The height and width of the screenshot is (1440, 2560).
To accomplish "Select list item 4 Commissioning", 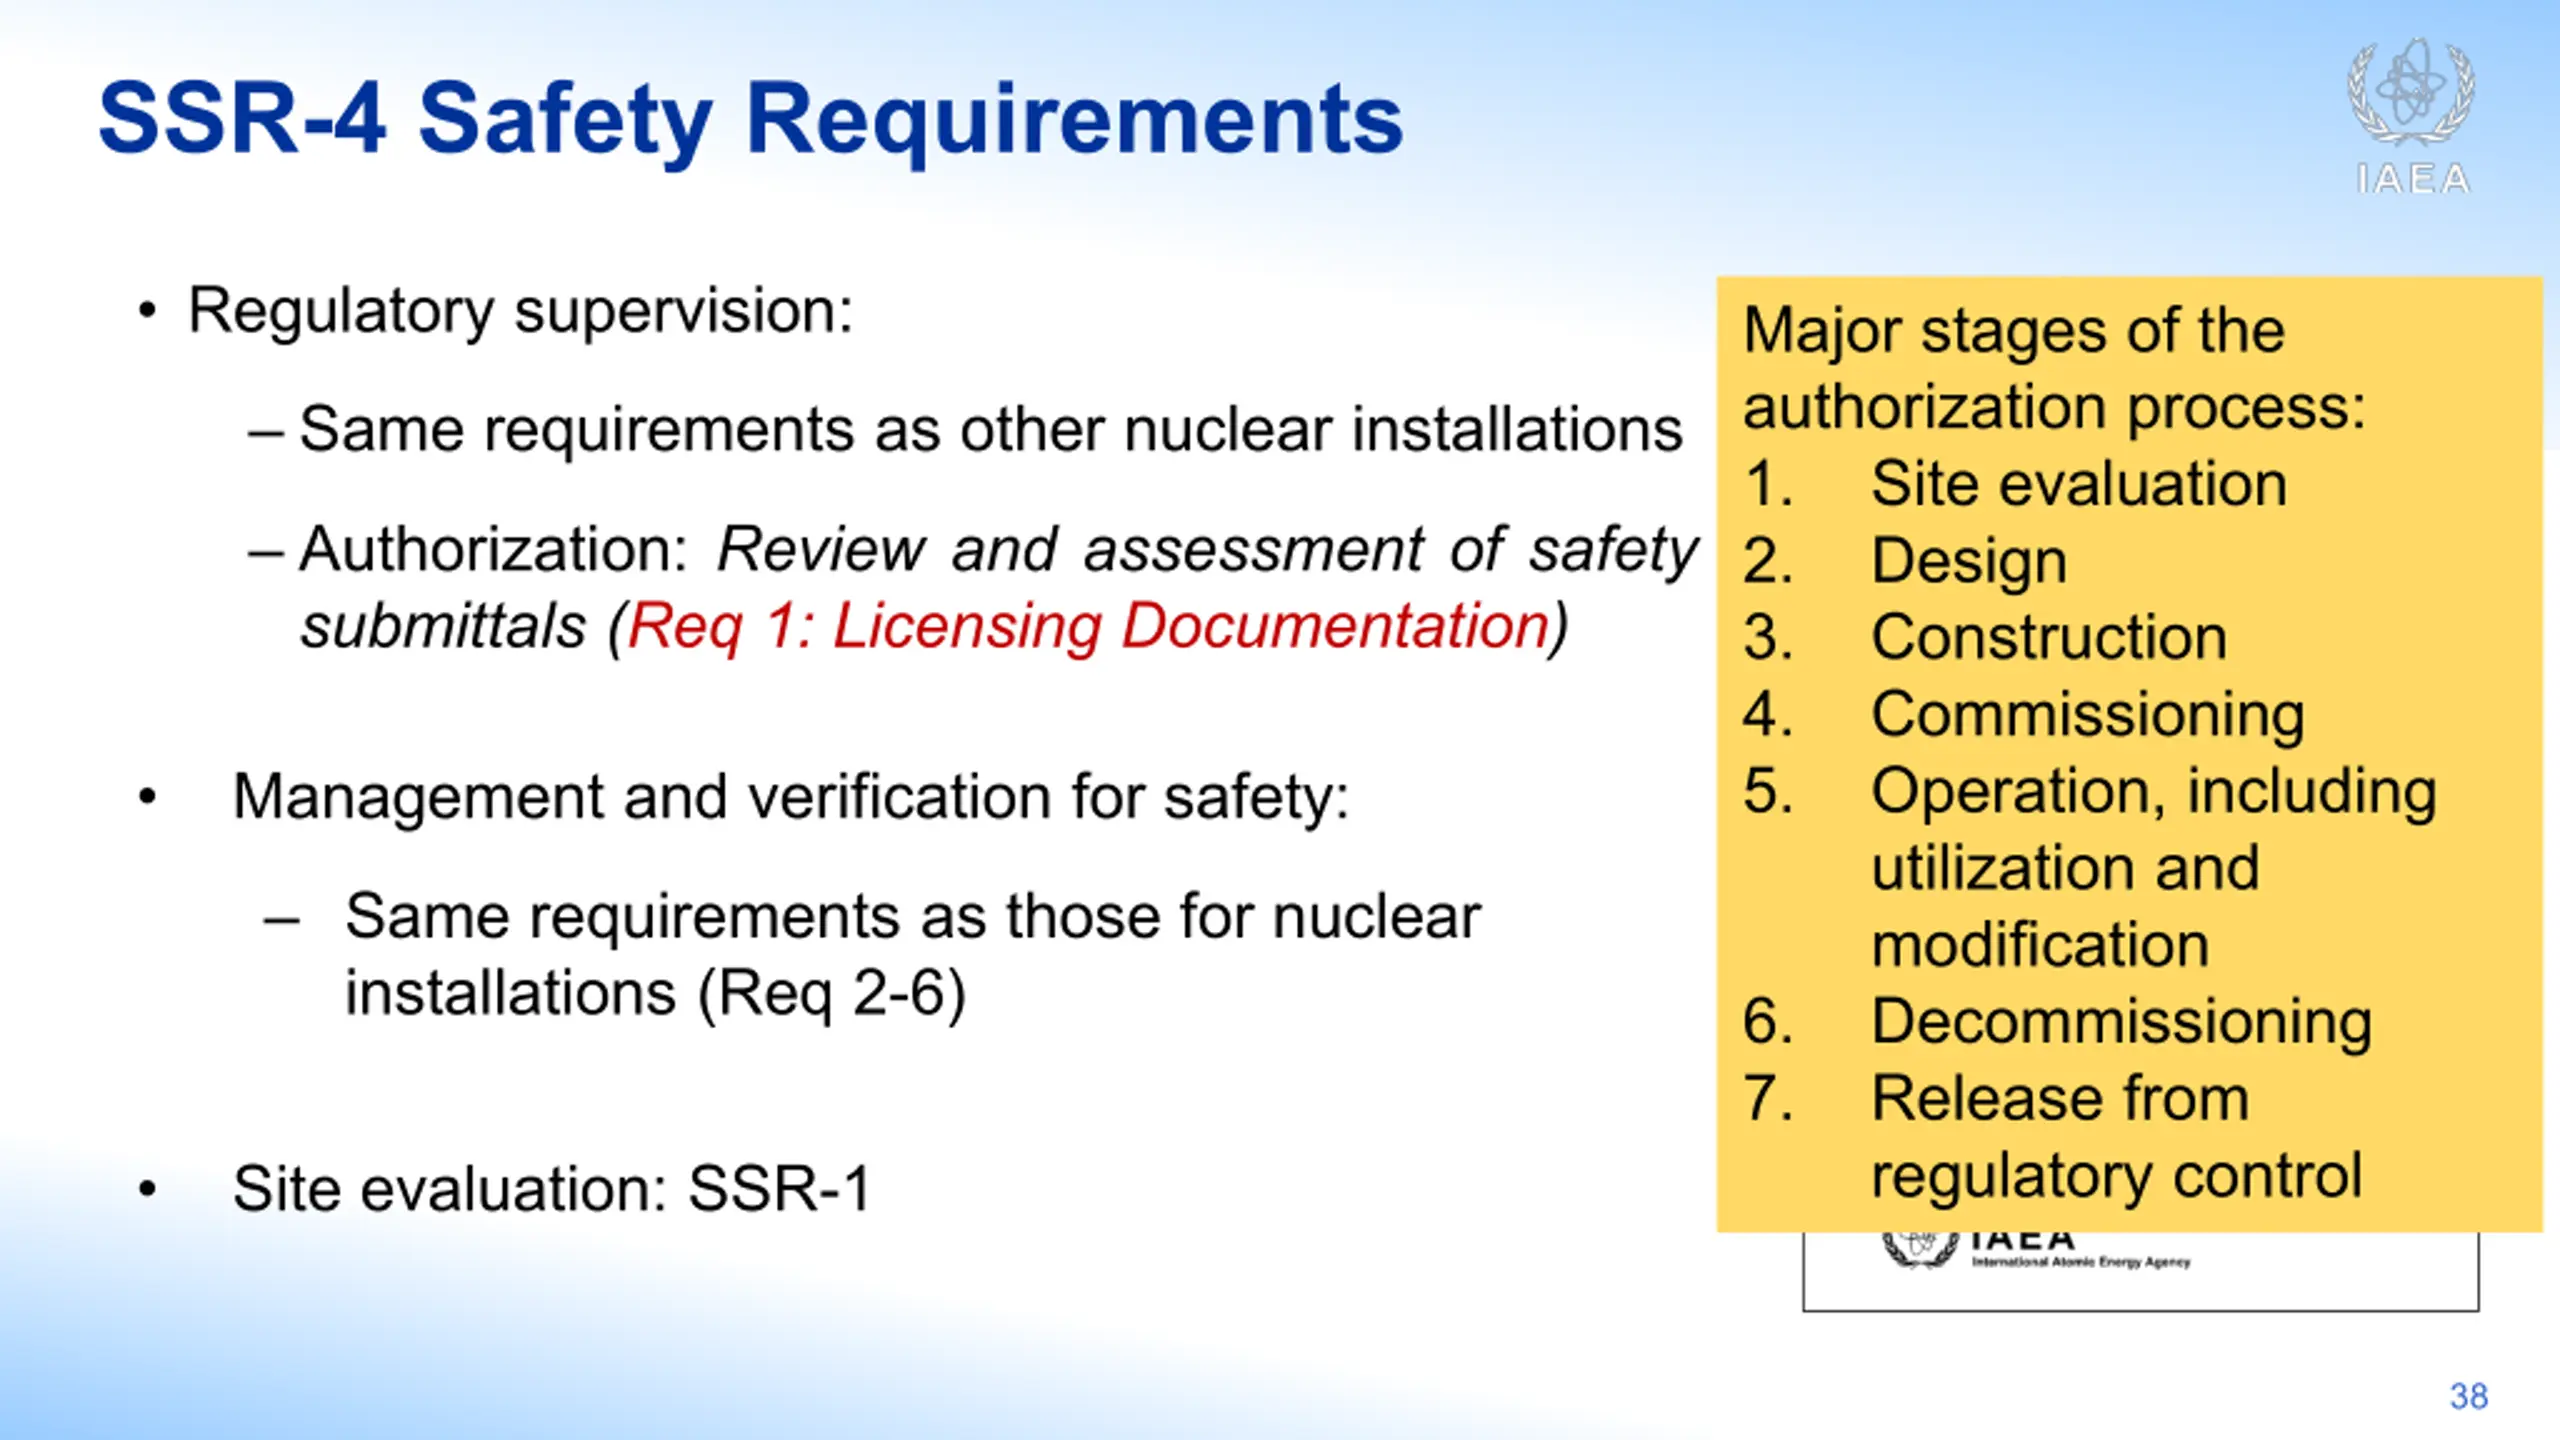I will pos(2024,715).
